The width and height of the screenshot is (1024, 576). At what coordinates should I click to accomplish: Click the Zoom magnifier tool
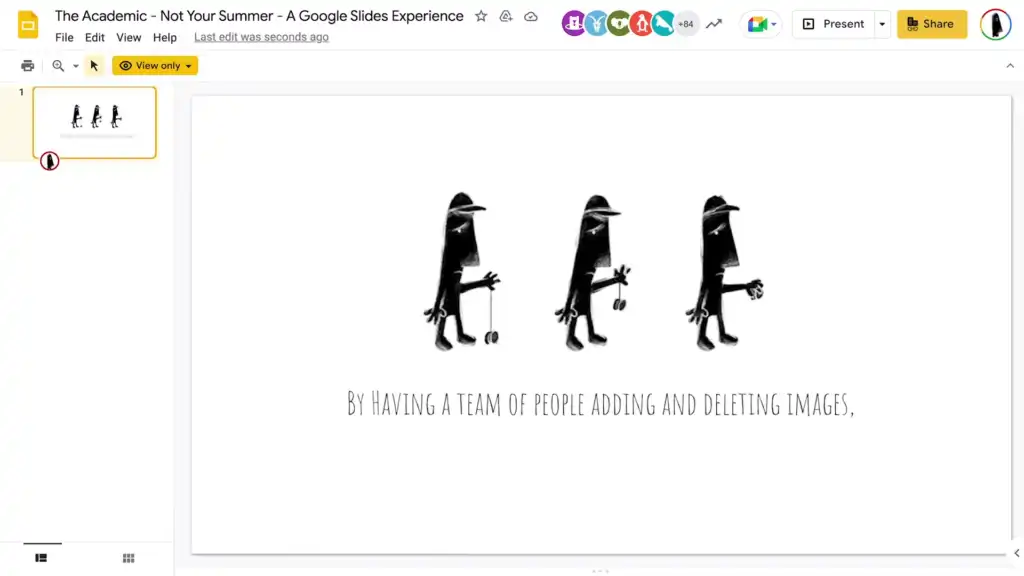pyautogui.click(x=58, y=65)
